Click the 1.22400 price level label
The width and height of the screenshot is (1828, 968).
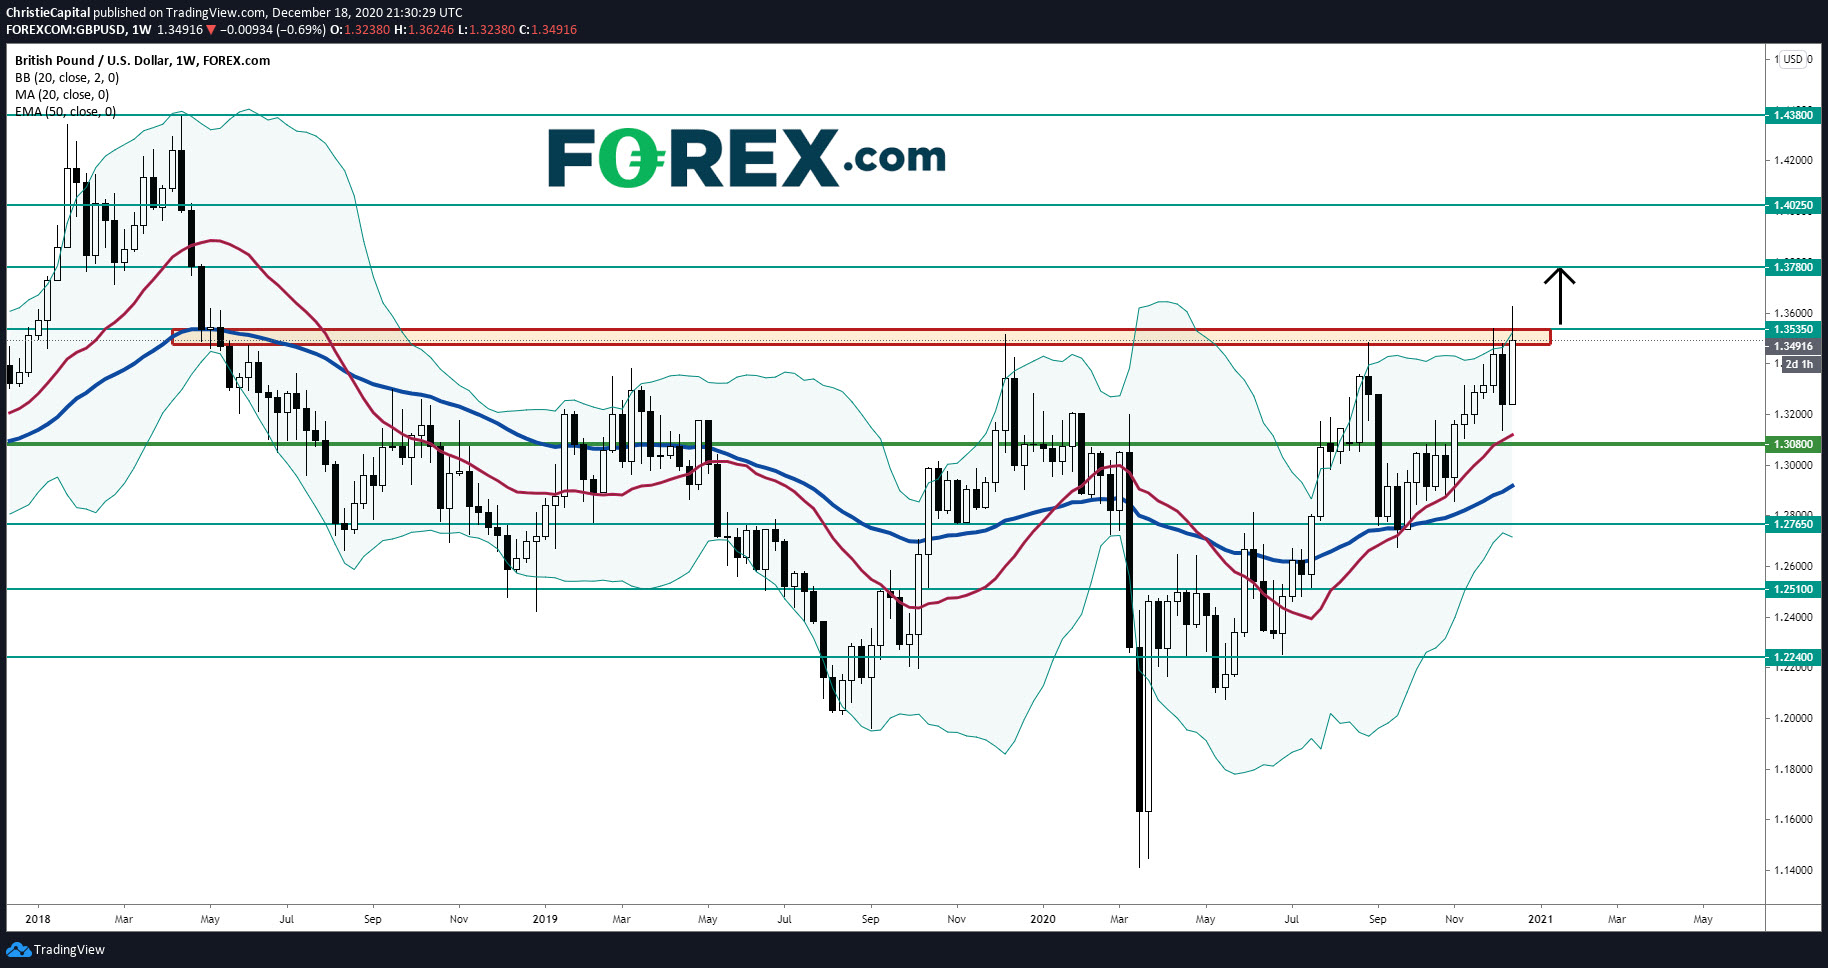[1792, 657]
